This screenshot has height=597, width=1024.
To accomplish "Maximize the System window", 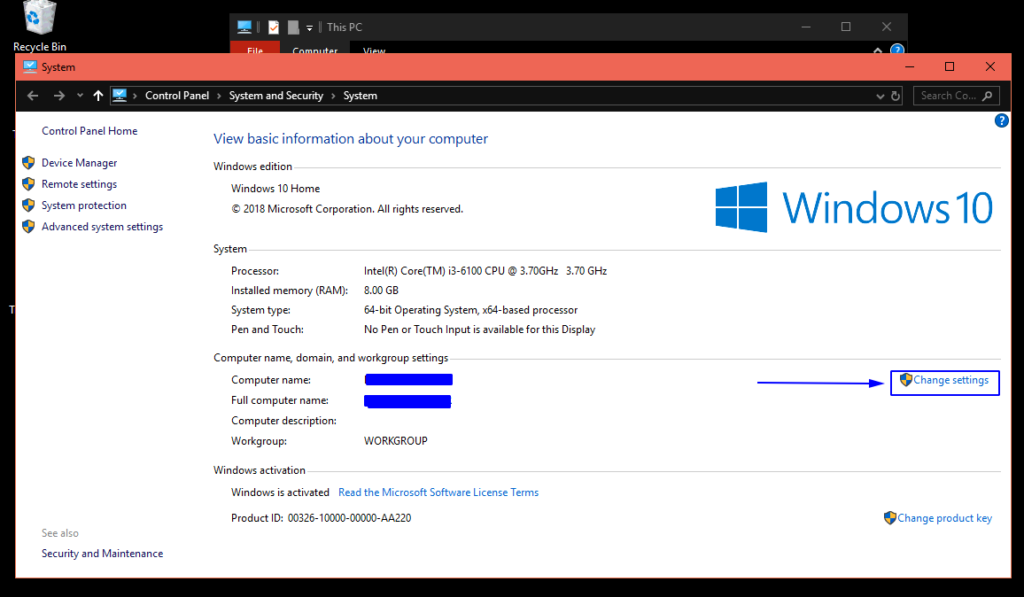I will click(950, 67).
